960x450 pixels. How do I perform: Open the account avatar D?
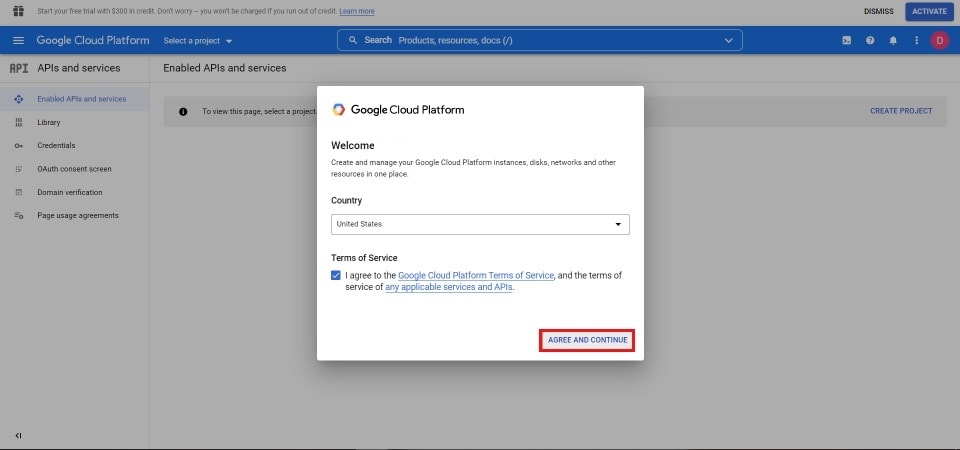(x=939, y=40)
